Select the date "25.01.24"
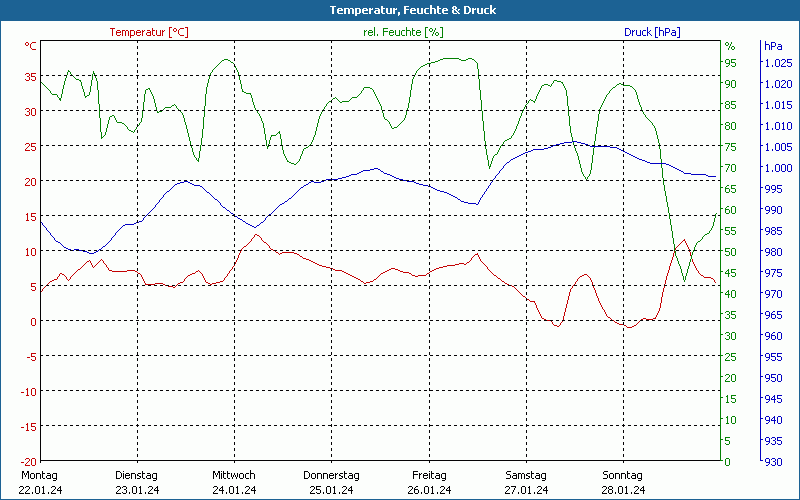 [x=331, y=490]
